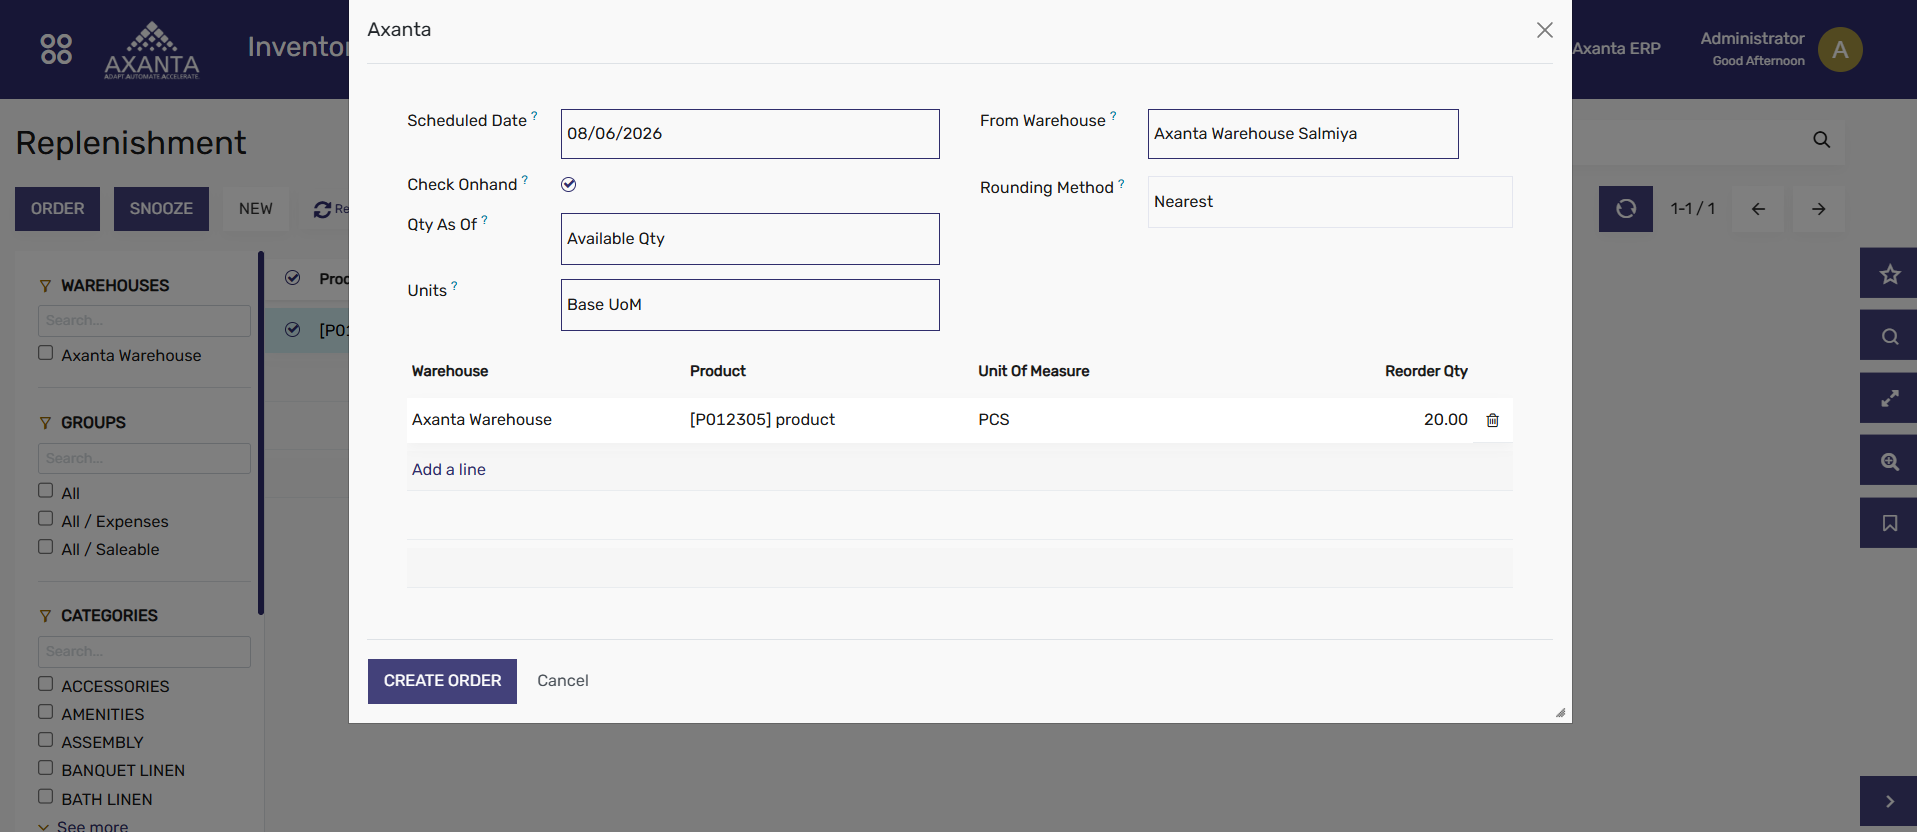Click the refresh icon button near pager
The height and width of the screenshot is (832, 1917).
click(1626, 209)
